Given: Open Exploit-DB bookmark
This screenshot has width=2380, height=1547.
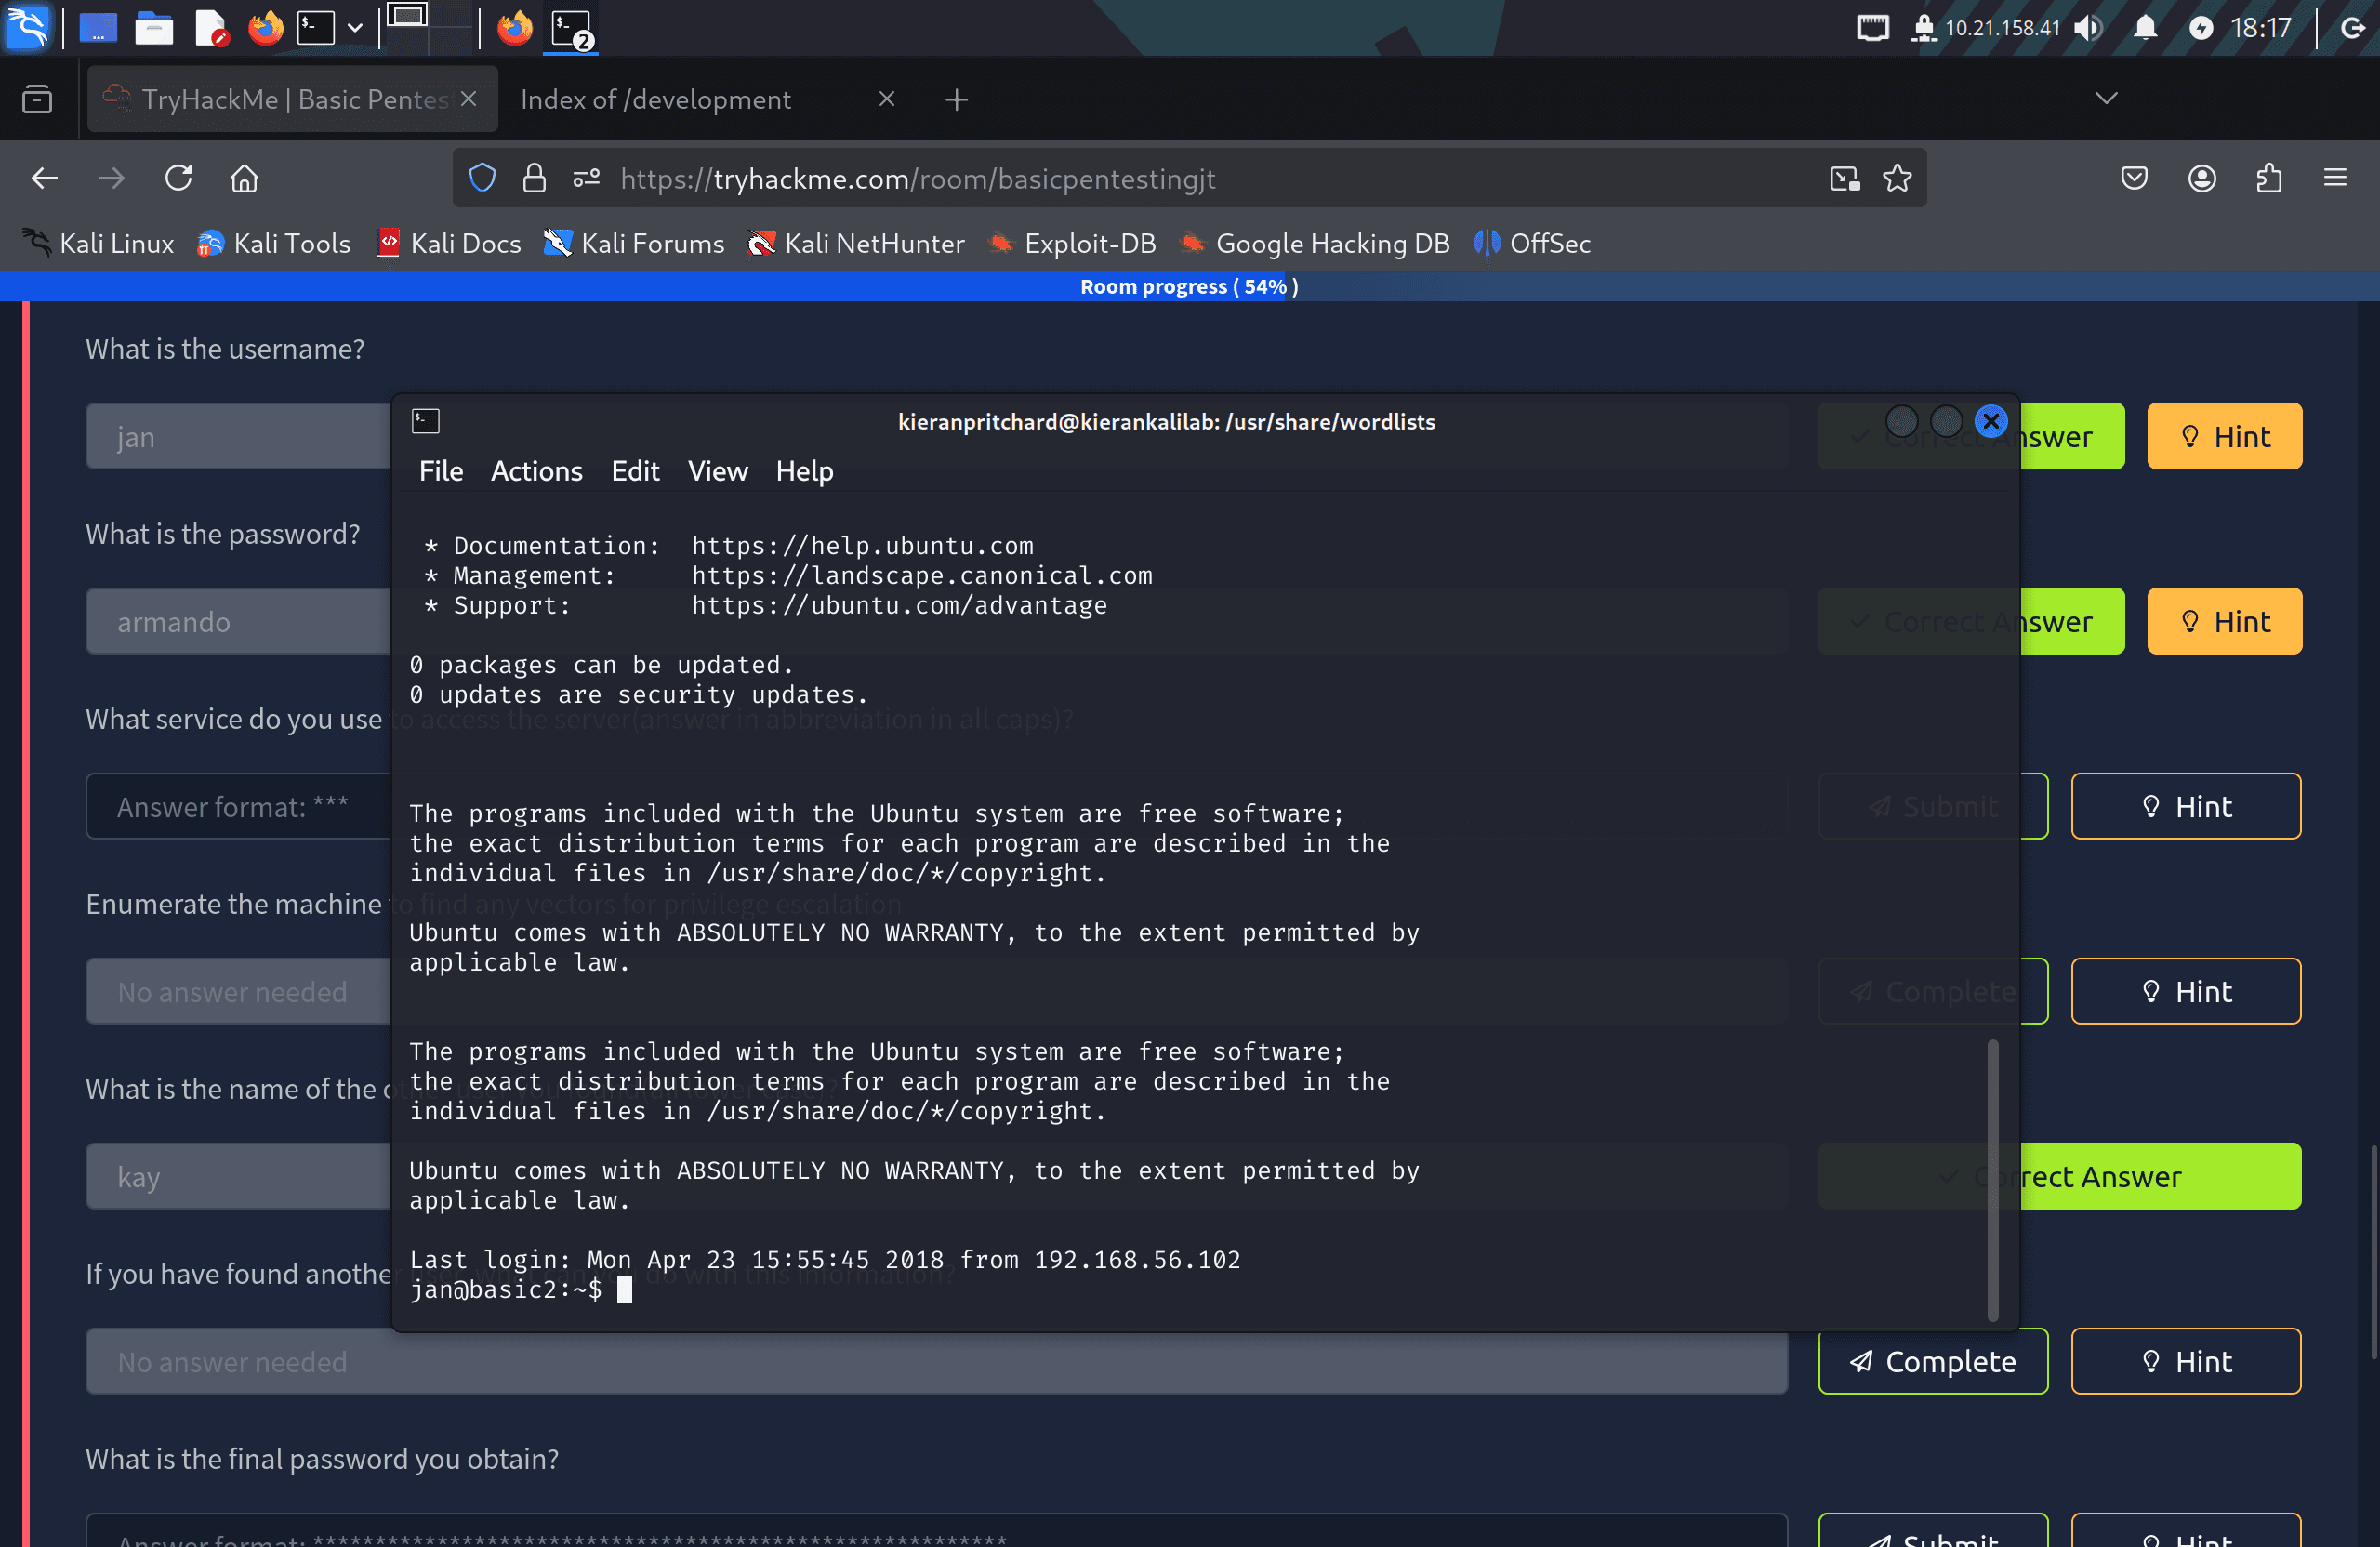Looking at the screenshot, I should pyautogui.click(x=1071, y=243).
